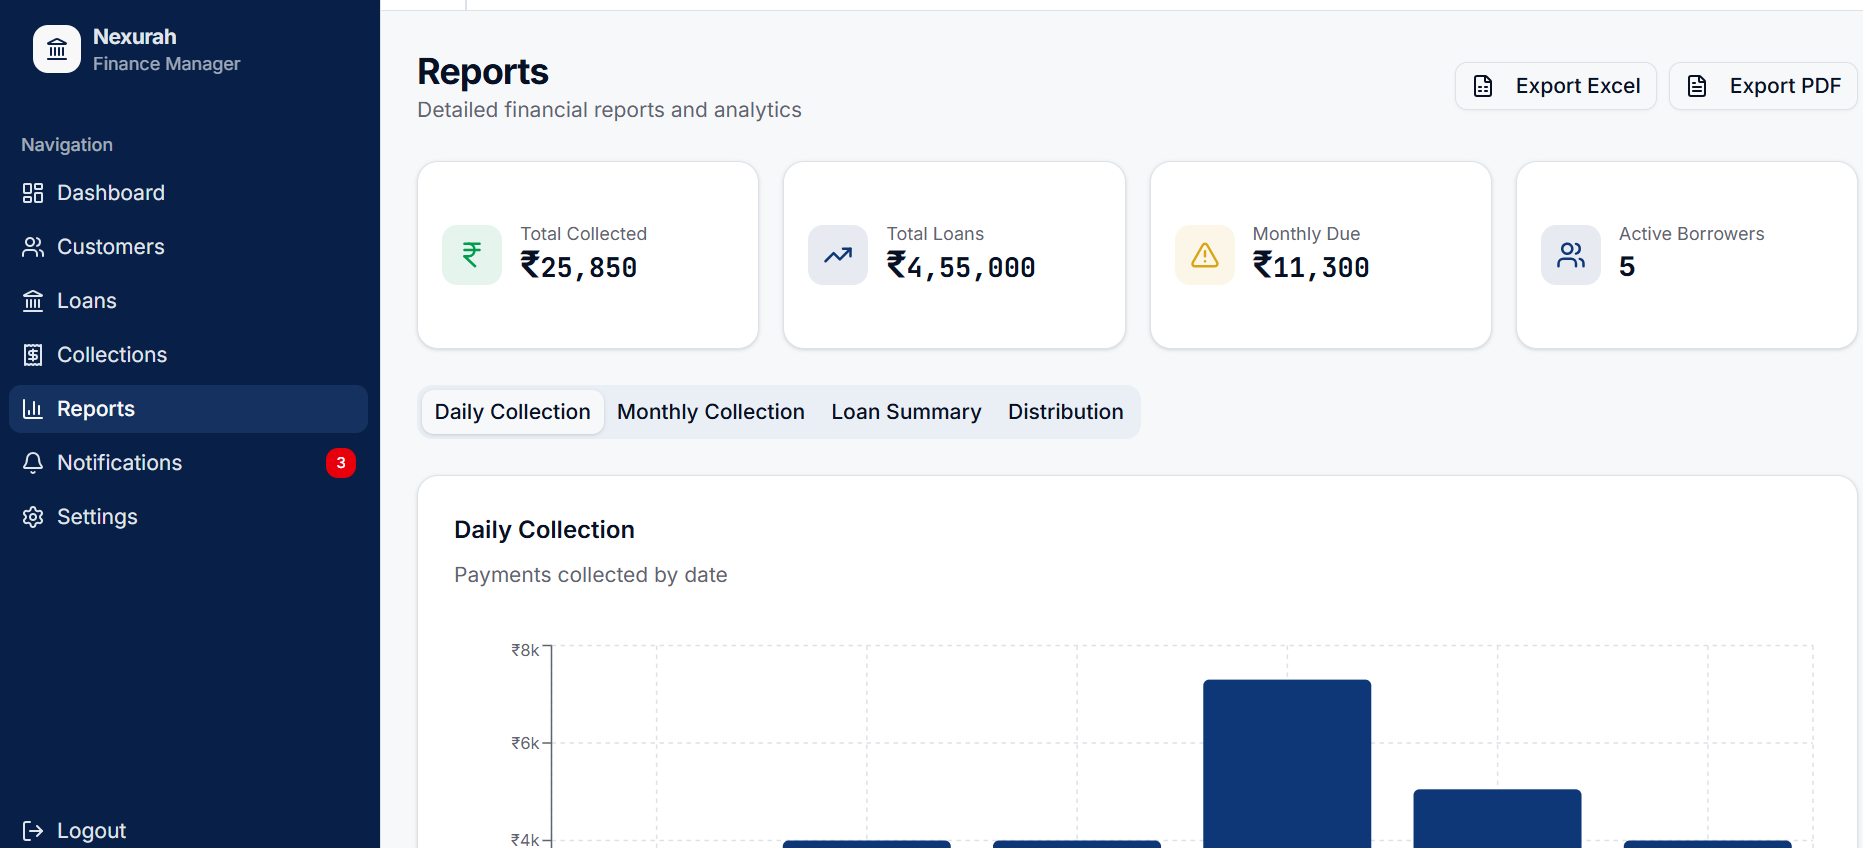The height and width of the screenshot is (848, 1863).
Task: Click the green rupee Total Collected icon
Action: pos(472,255)
